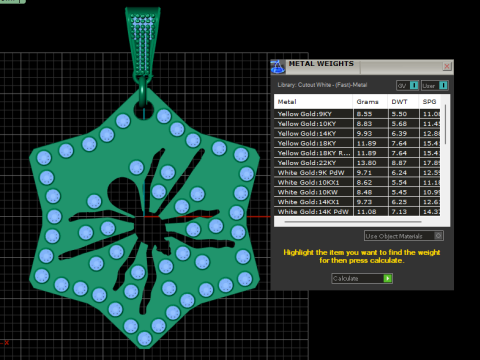Click the Metal Weights scale icon in title bar
Image resolution: width=480 pixels, height=360 pixels.
coord(278,67)
